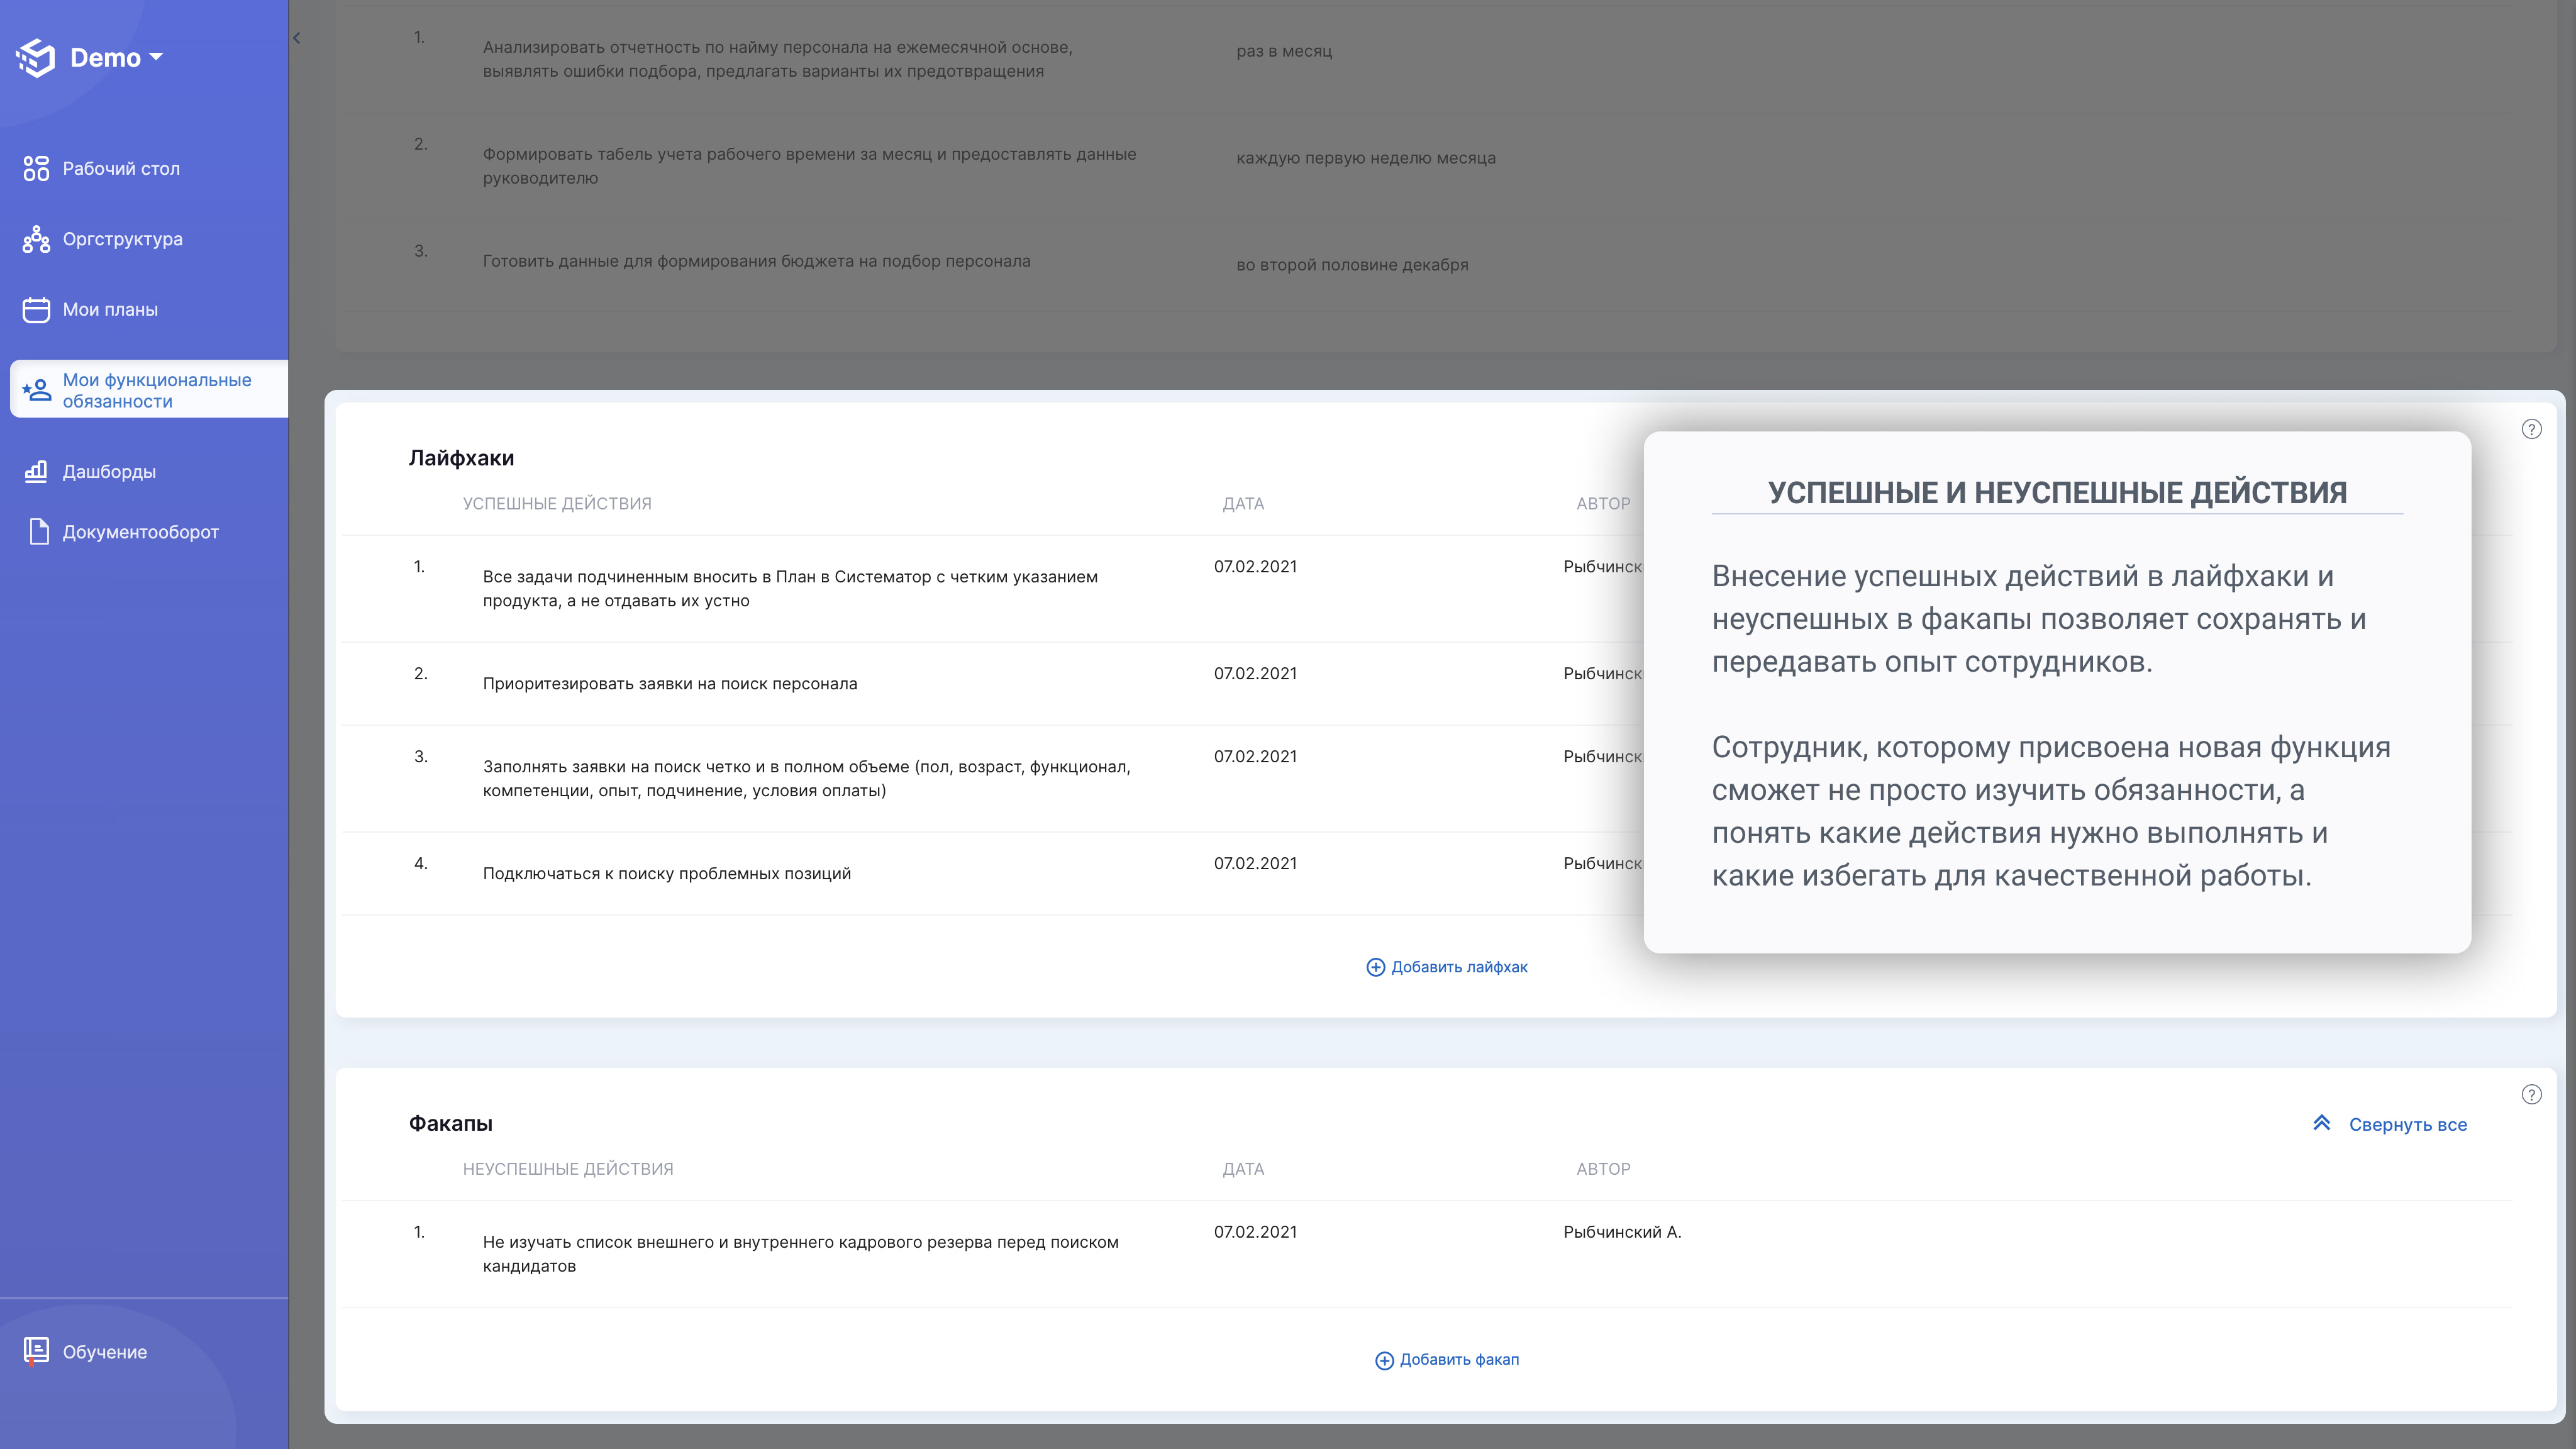Click the Дашборды chart icon
This screenshot has width=2576, height=1449.
click(x=36, y=471)
